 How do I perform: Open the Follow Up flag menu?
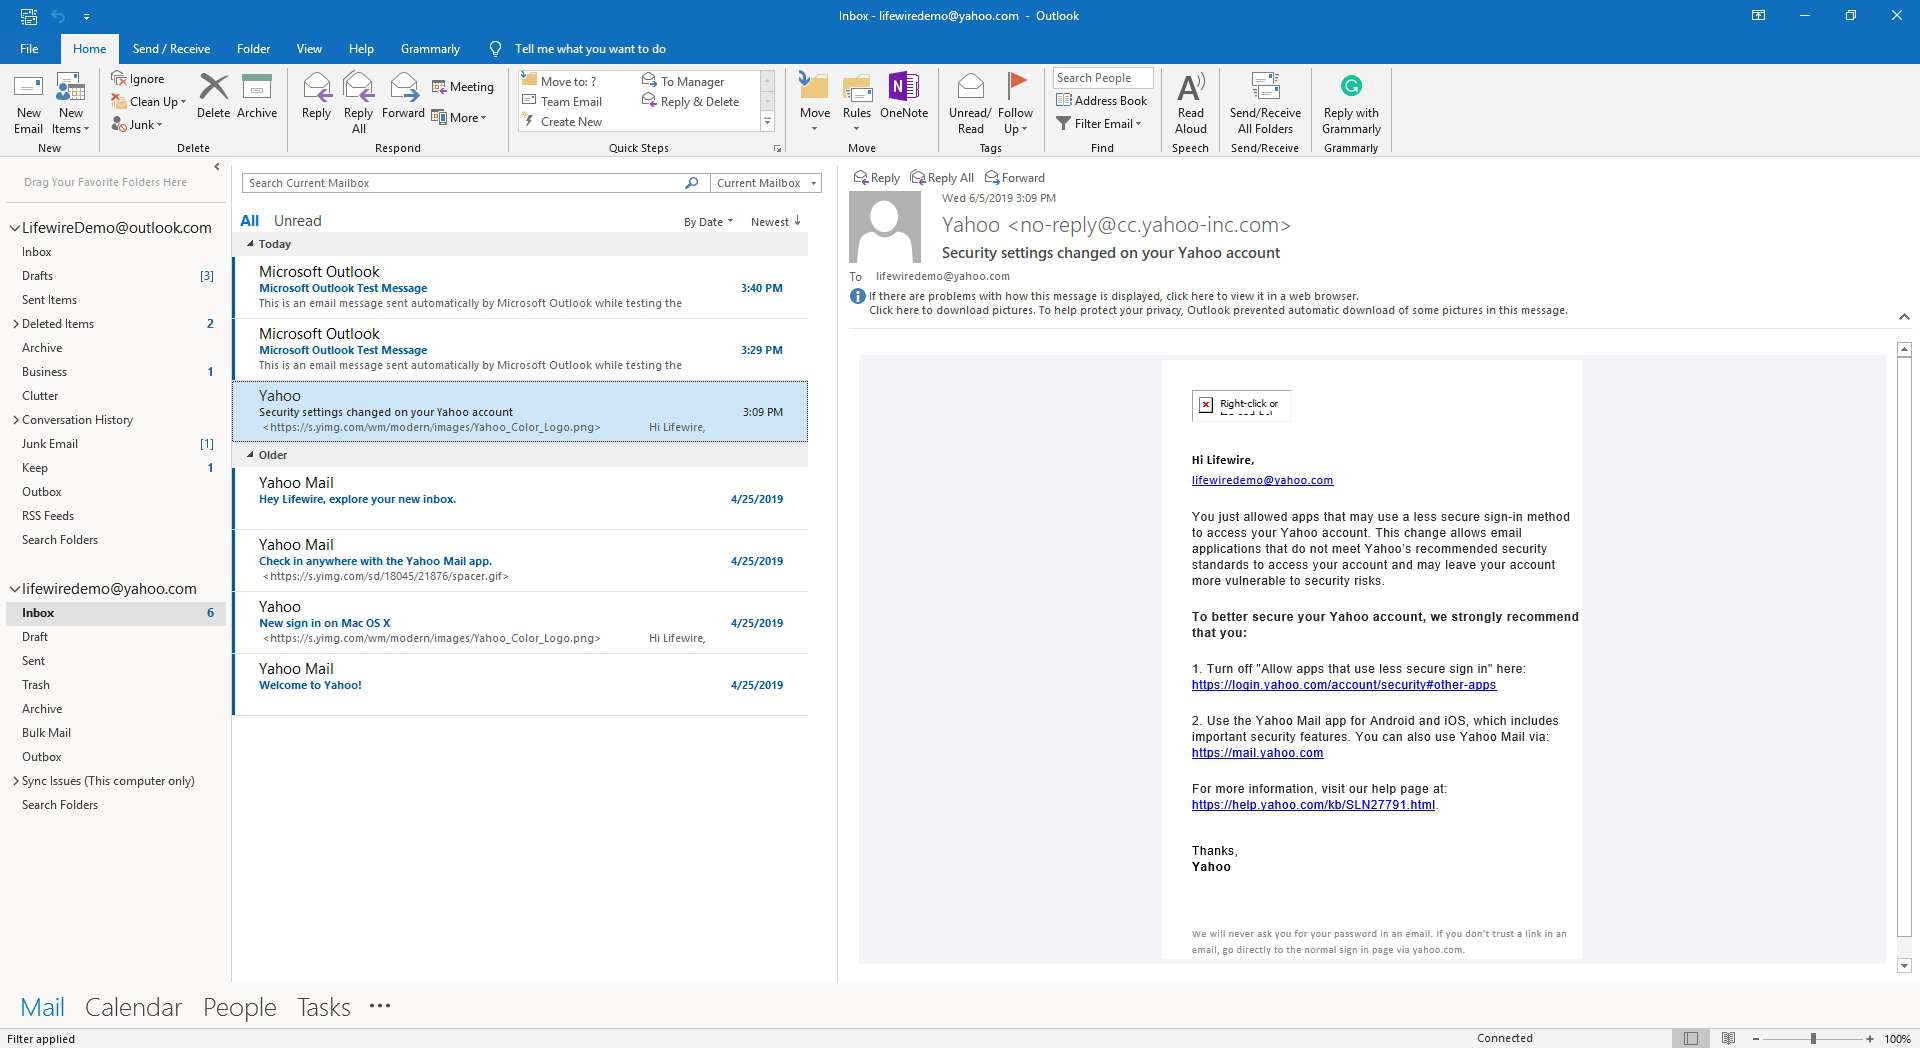(x=1015, y=103)
